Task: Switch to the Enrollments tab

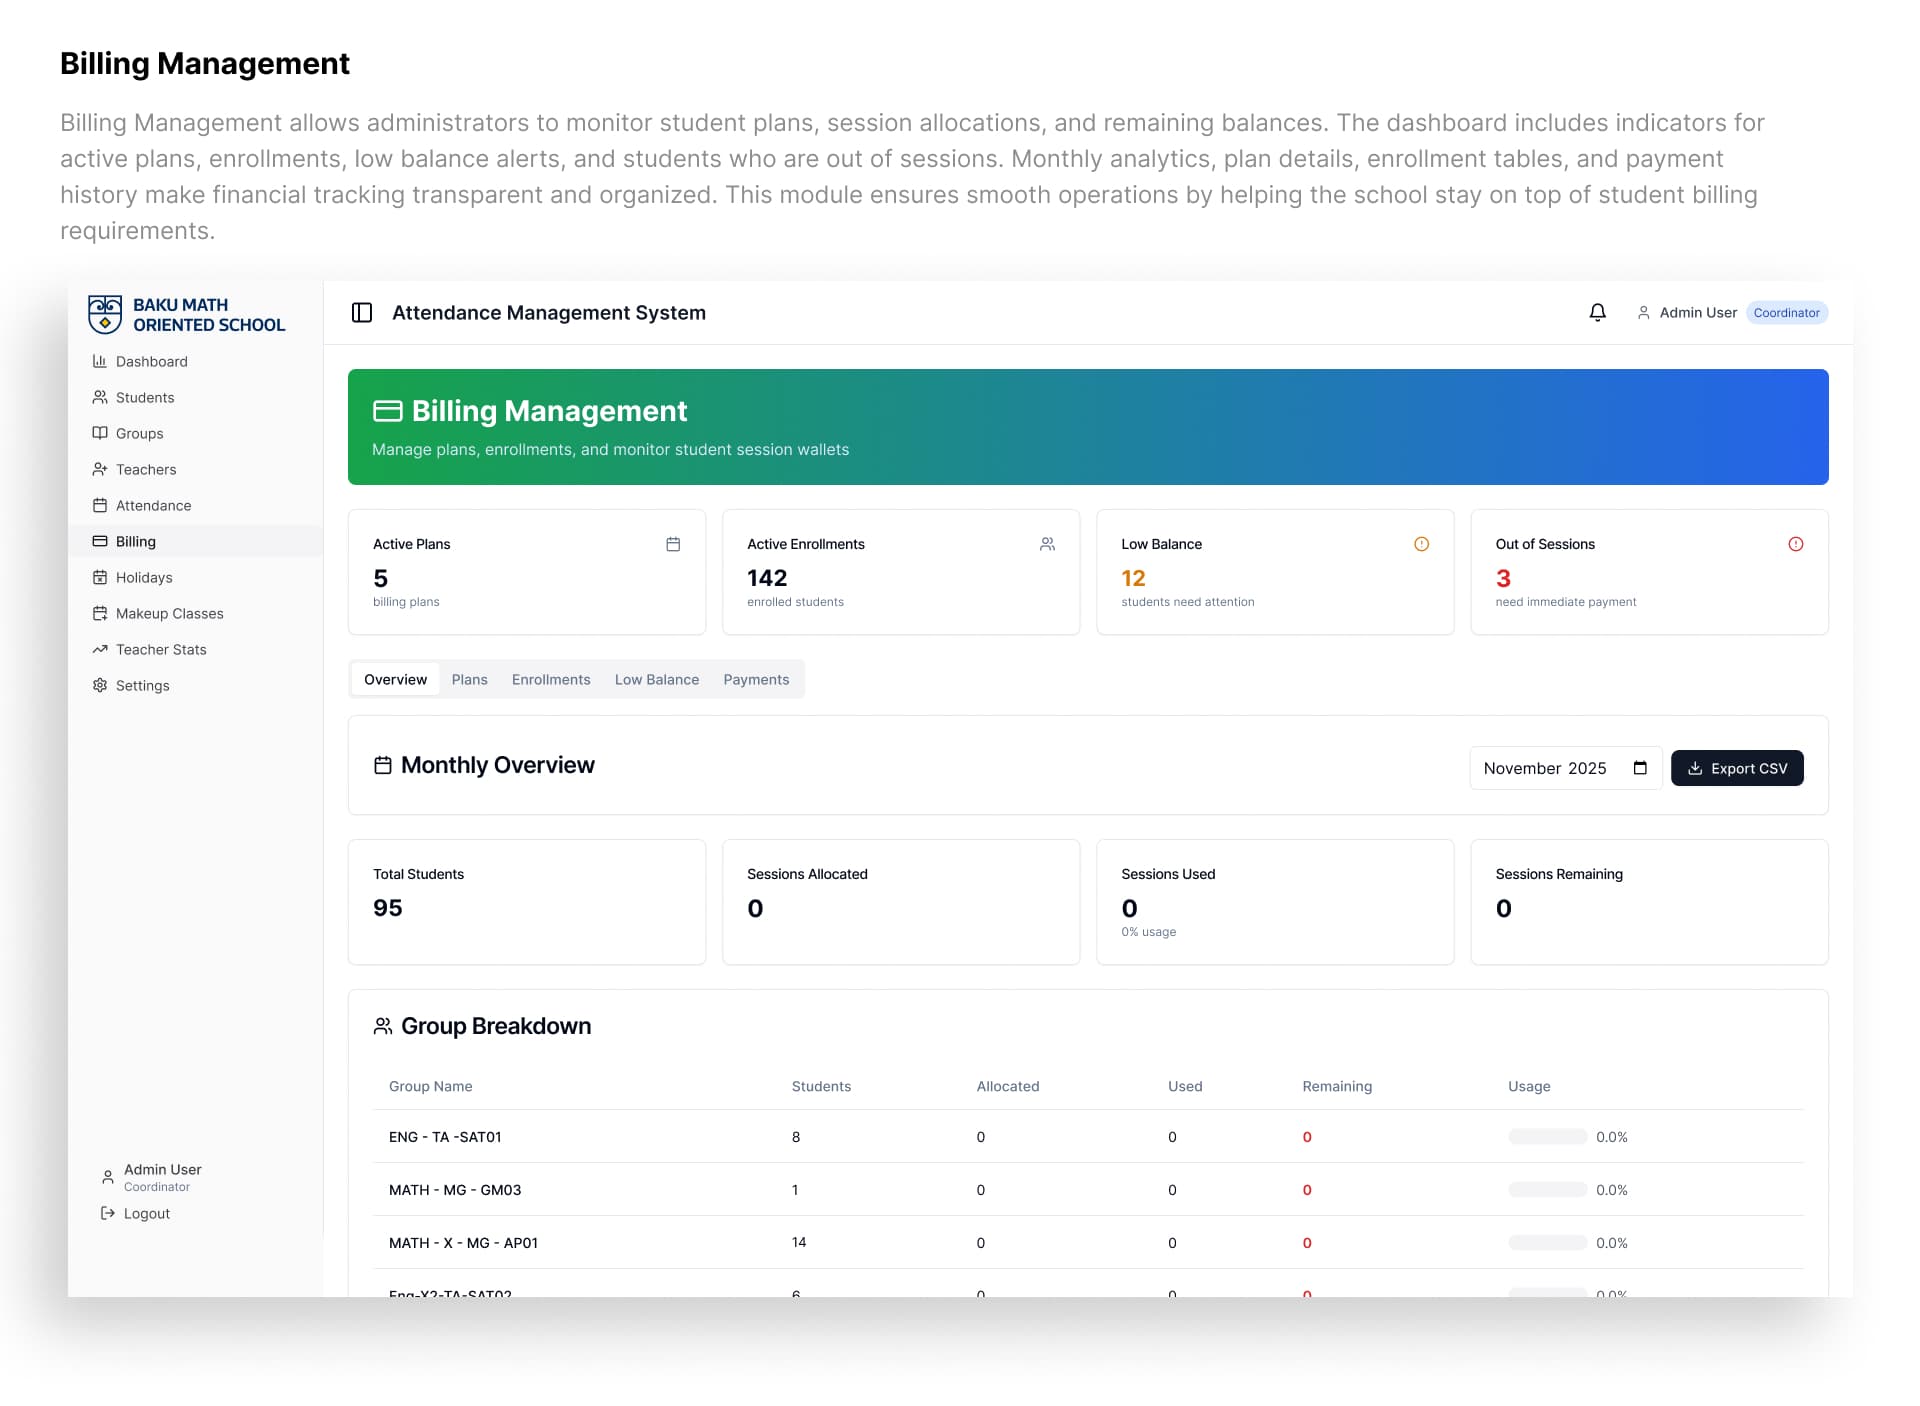Action: (x=551, y=679)
